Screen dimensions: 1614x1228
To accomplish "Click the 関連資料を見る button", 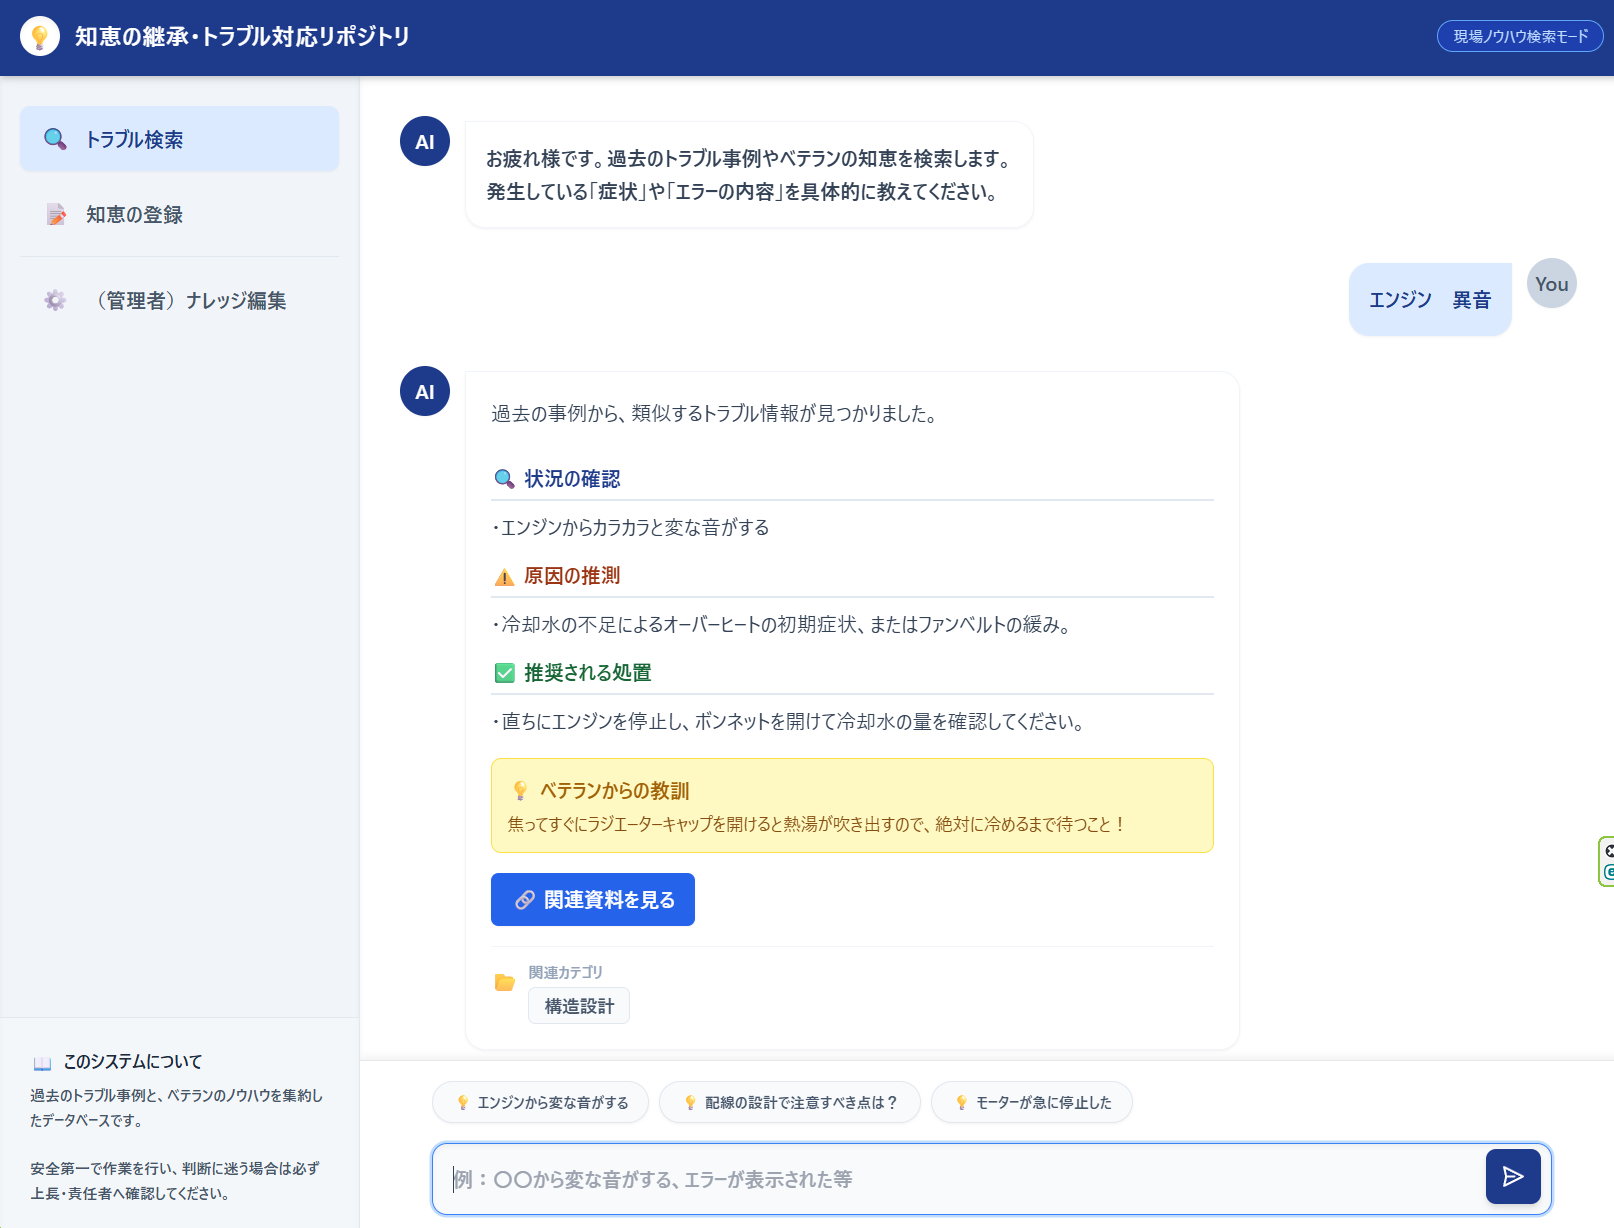I will coord(593,900).
